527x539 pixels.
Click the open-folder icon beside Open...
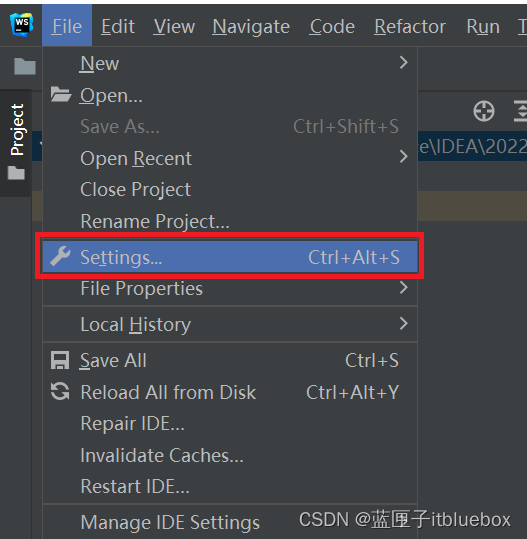click(61, 95)
